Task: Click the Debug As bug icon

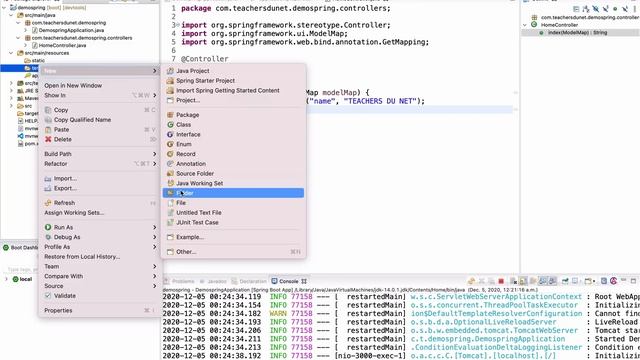Action: click(x=48, y=238)
